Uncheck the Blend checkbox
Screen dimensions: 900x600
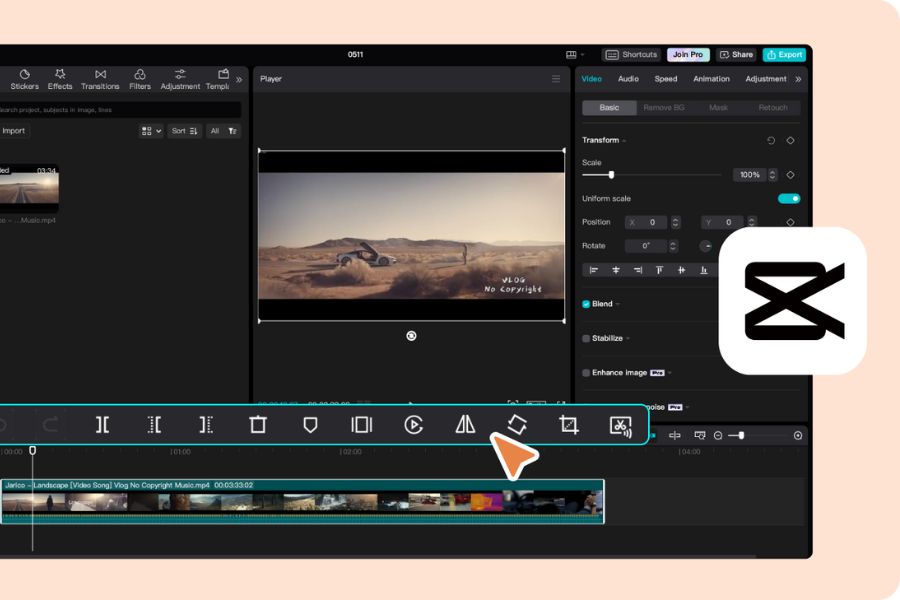(x=586, y=304)
